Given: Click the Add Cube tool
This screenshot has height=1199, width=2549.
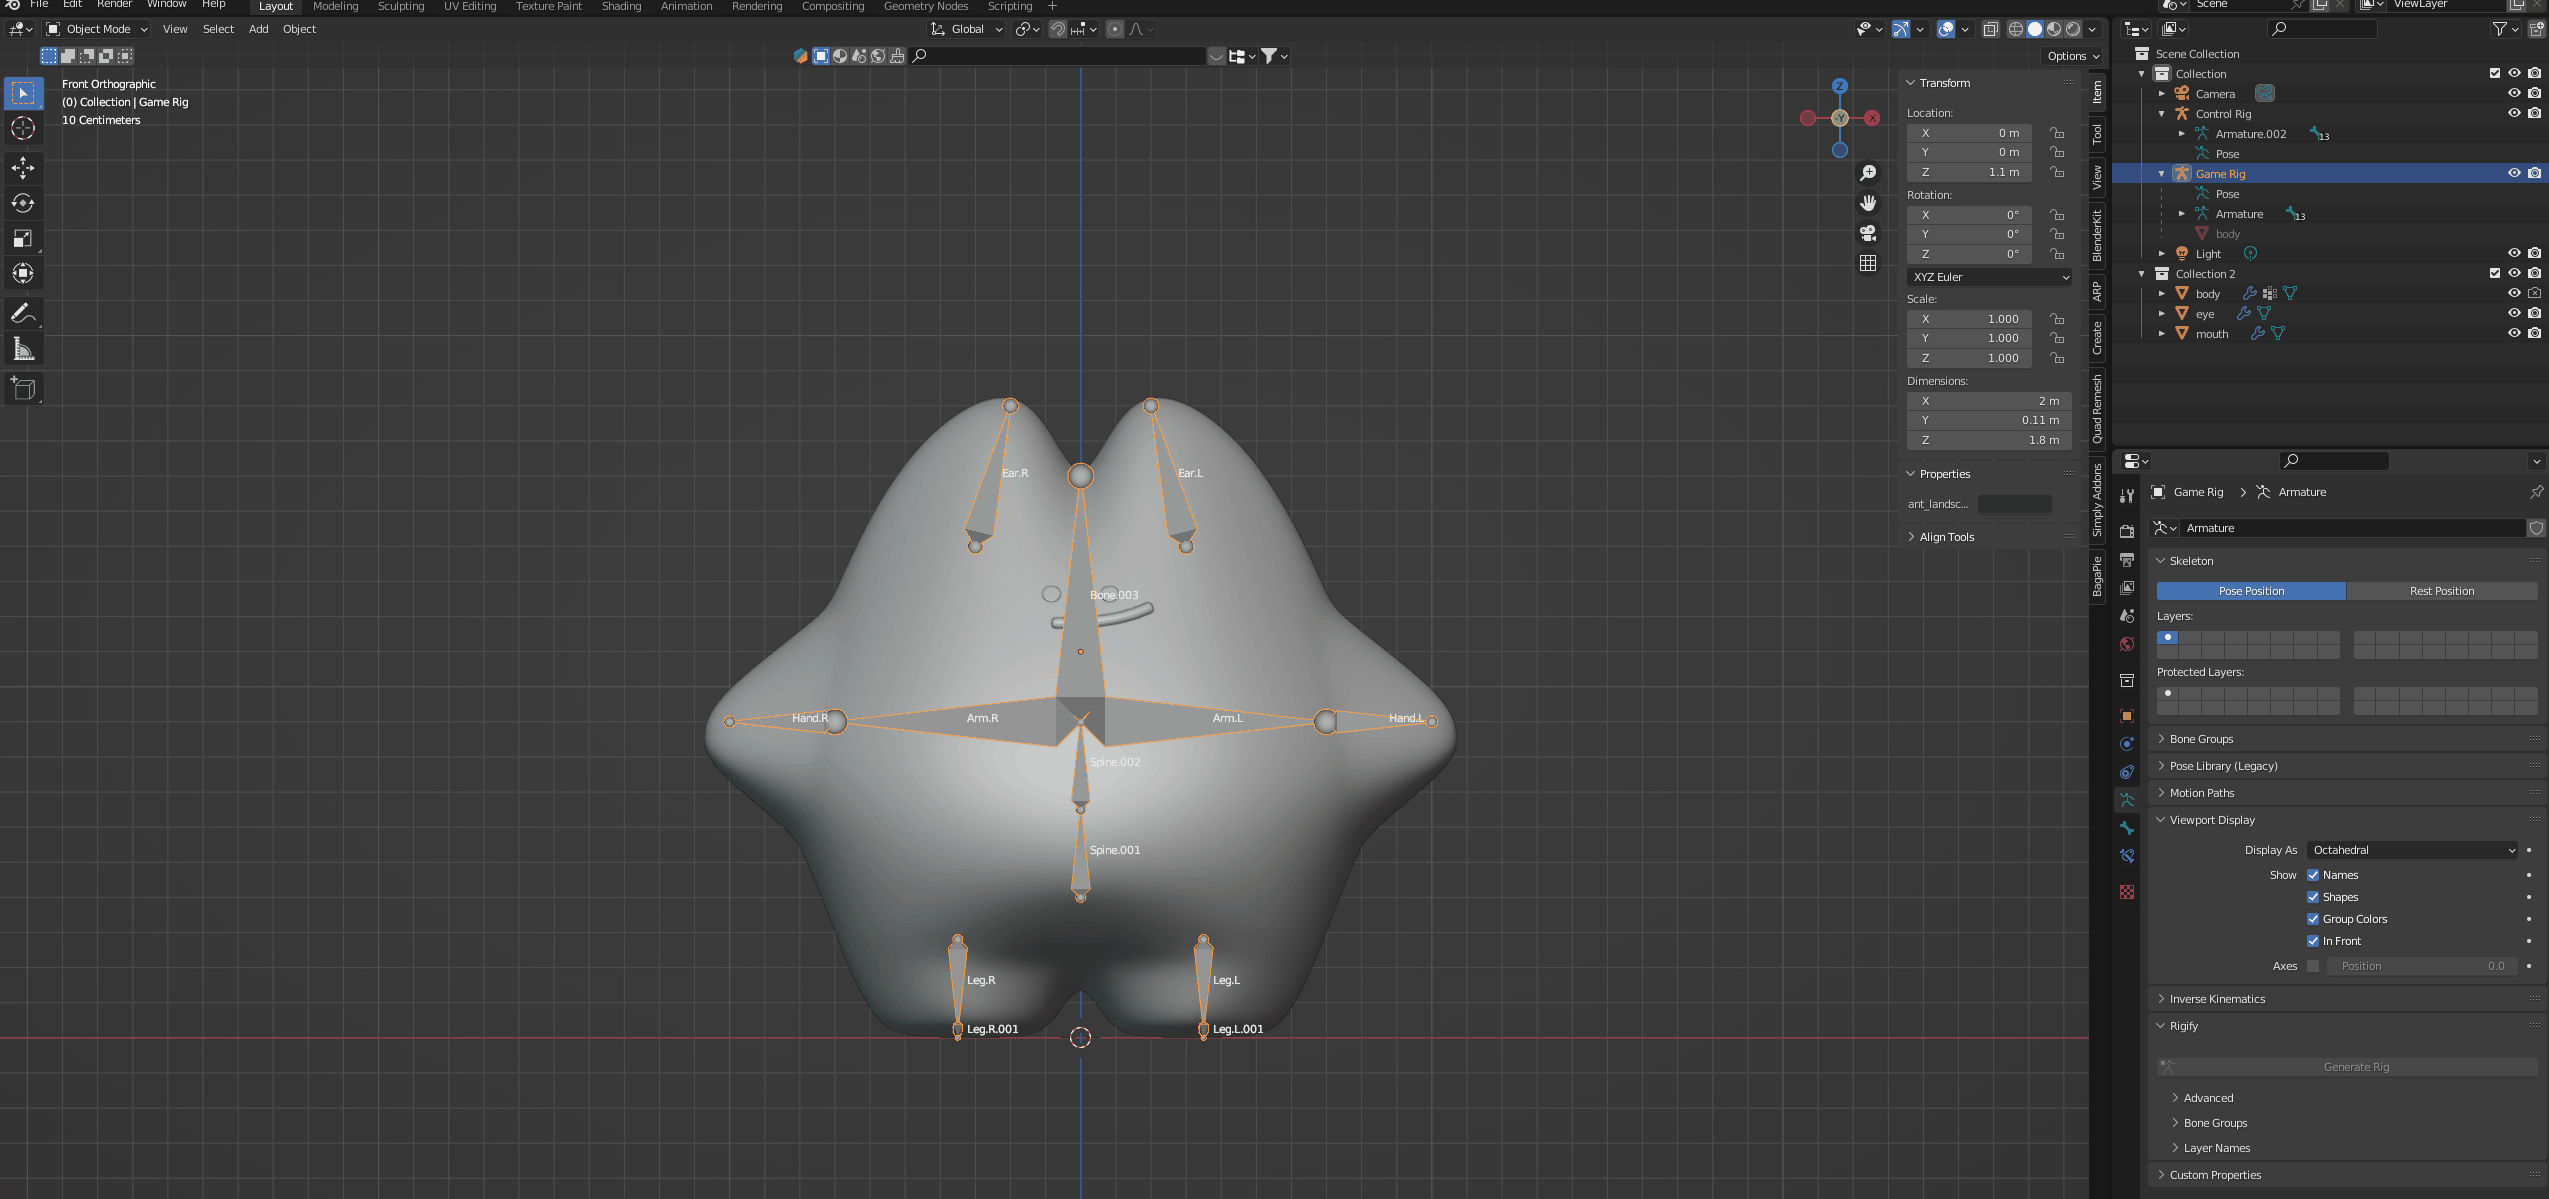Looking at the screenshot, I should 23,389.
